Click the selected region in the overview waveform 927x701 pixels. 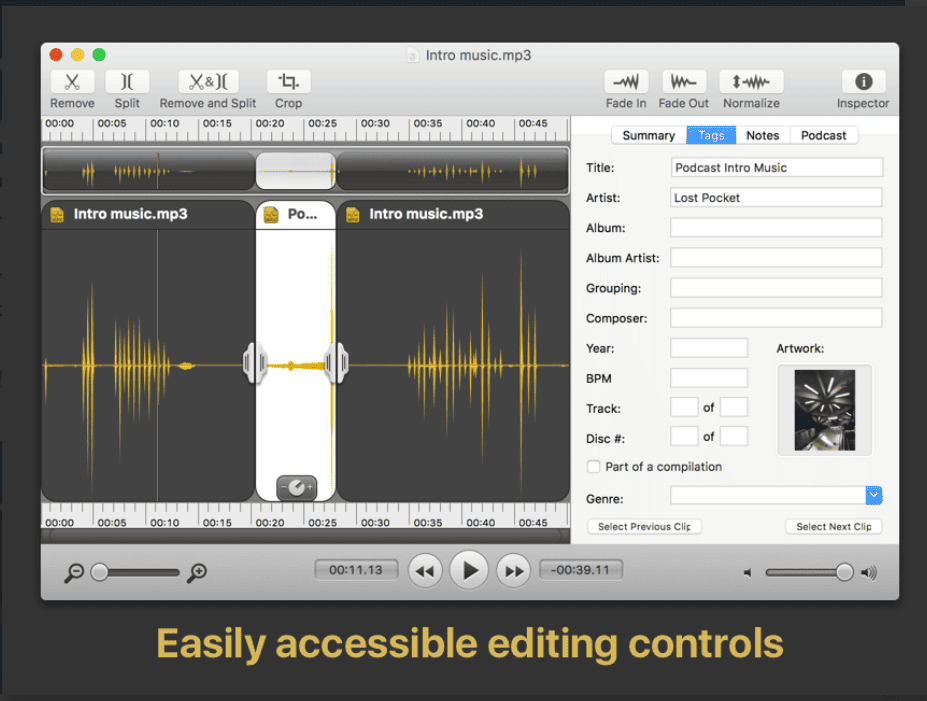[x=296, y=171]
